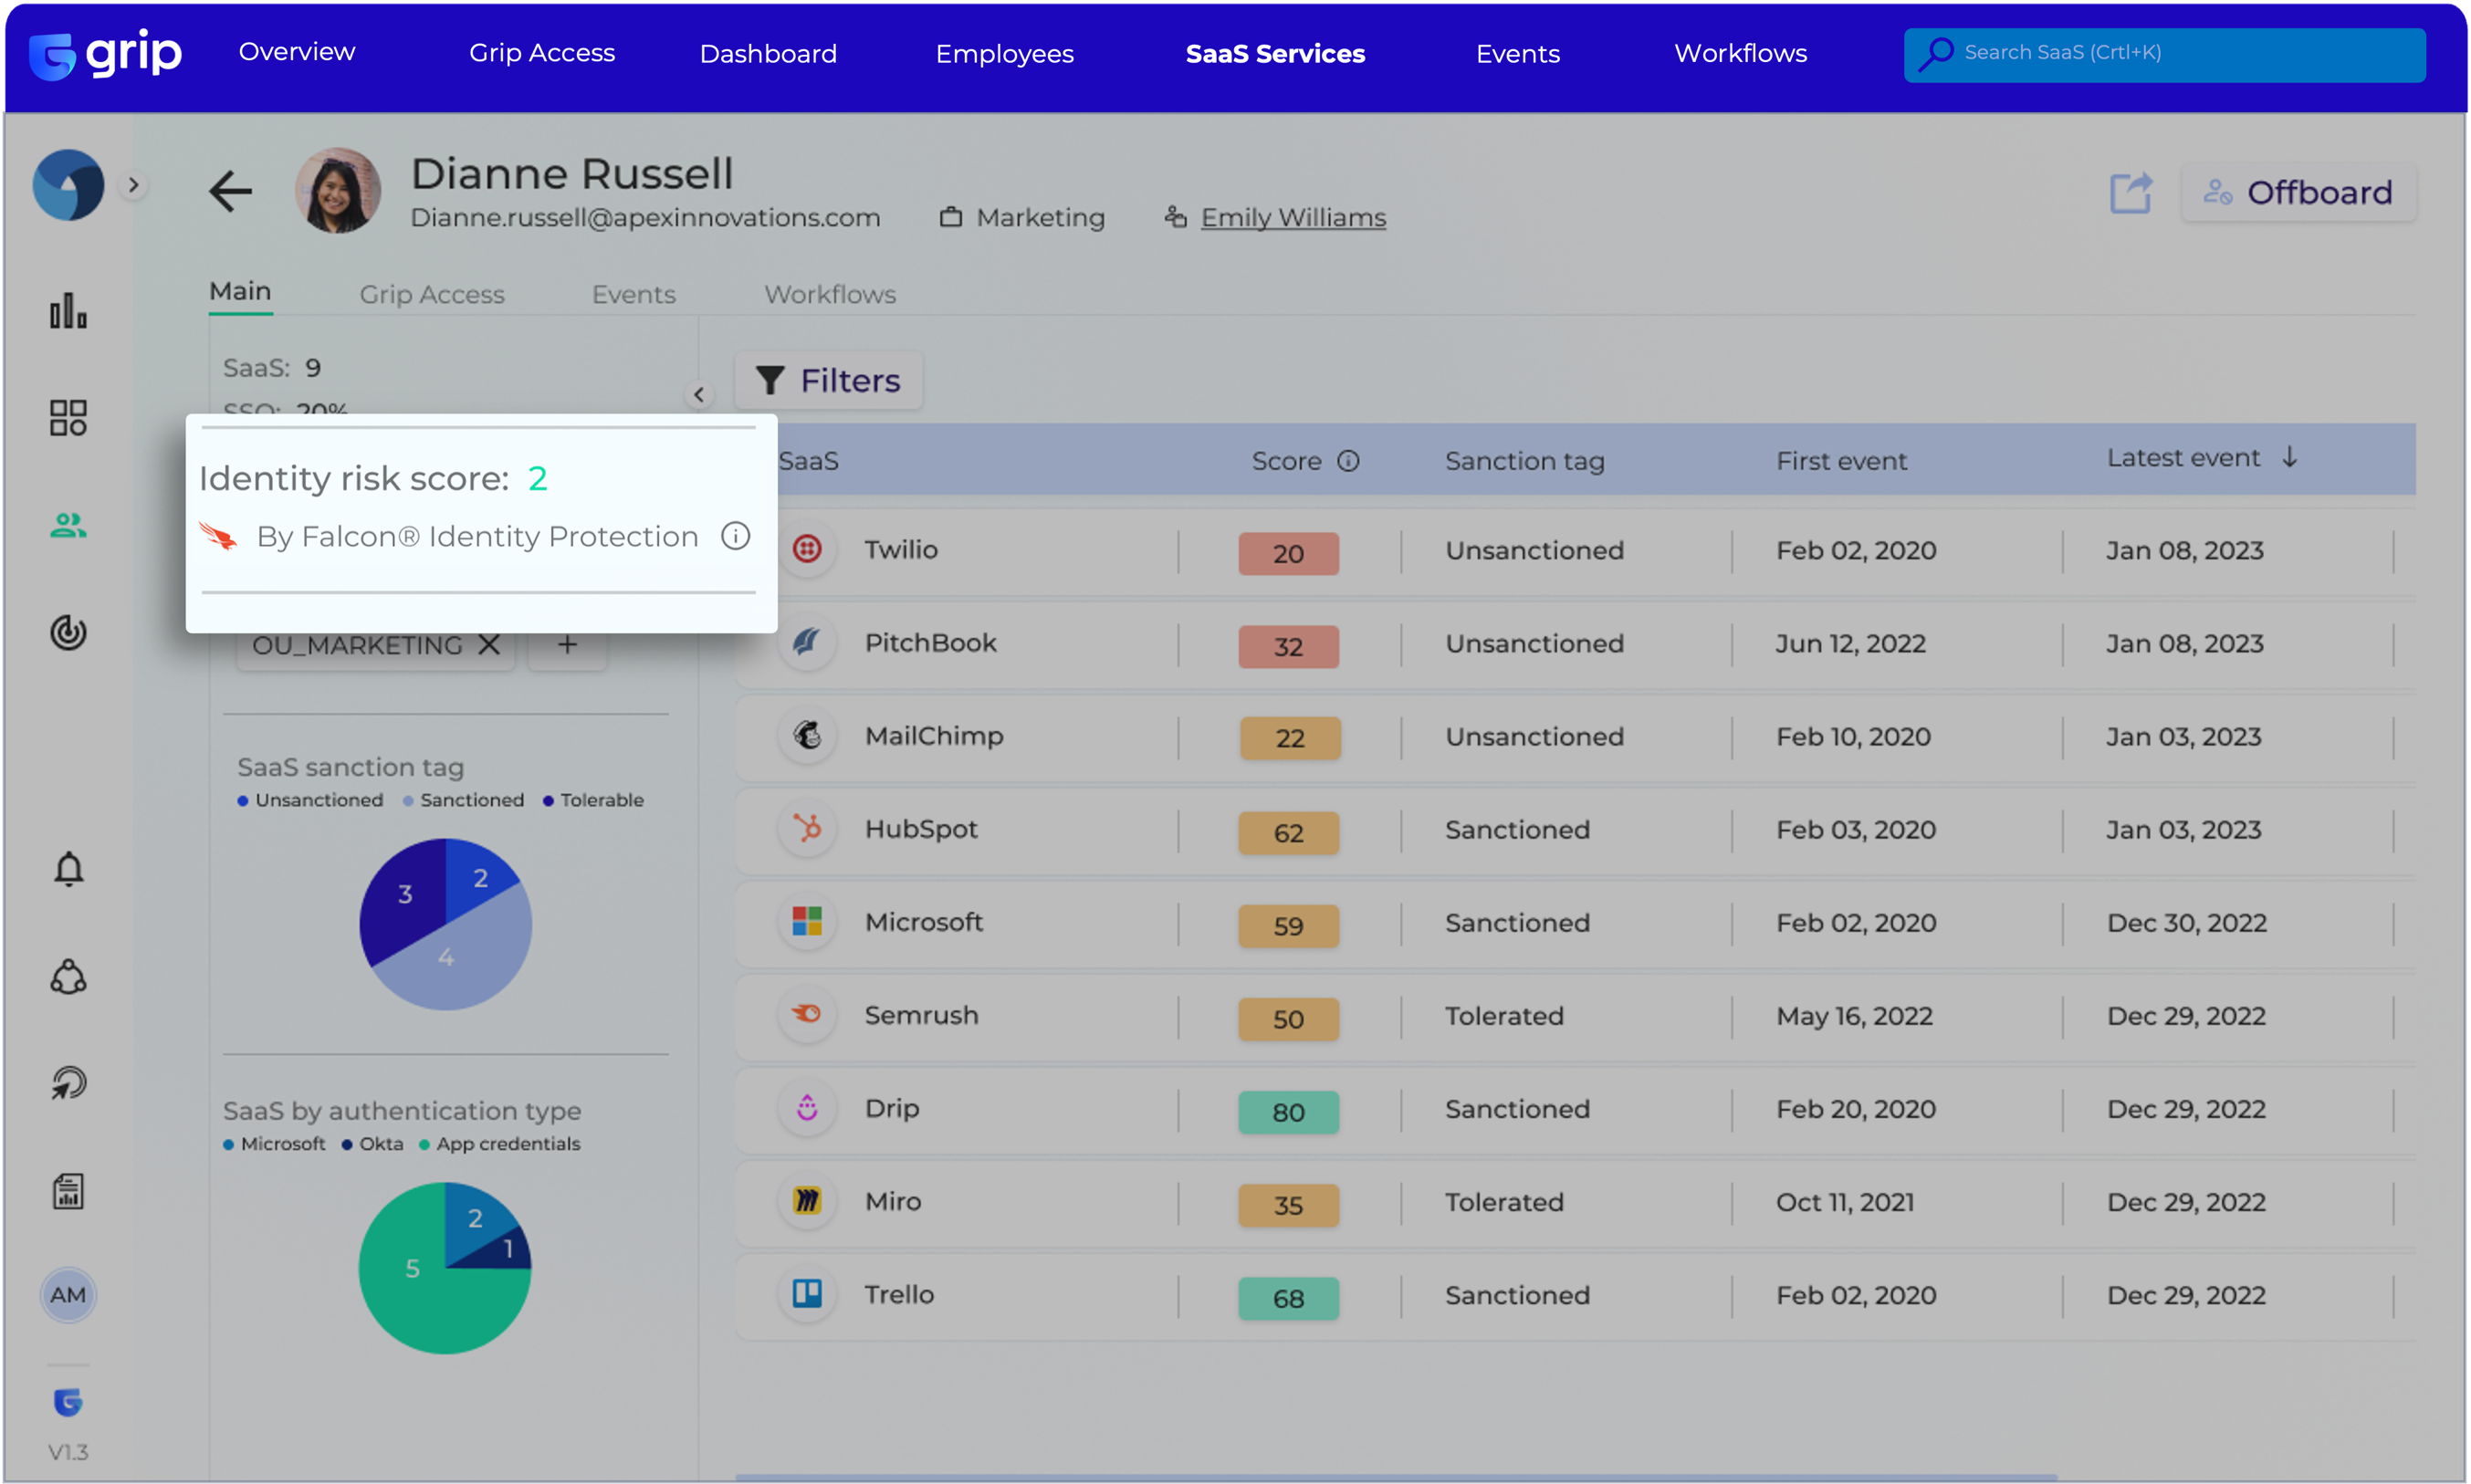Click Sanctioned legend item
This screenshot has width=2471, height=1484.
[463, 800]
